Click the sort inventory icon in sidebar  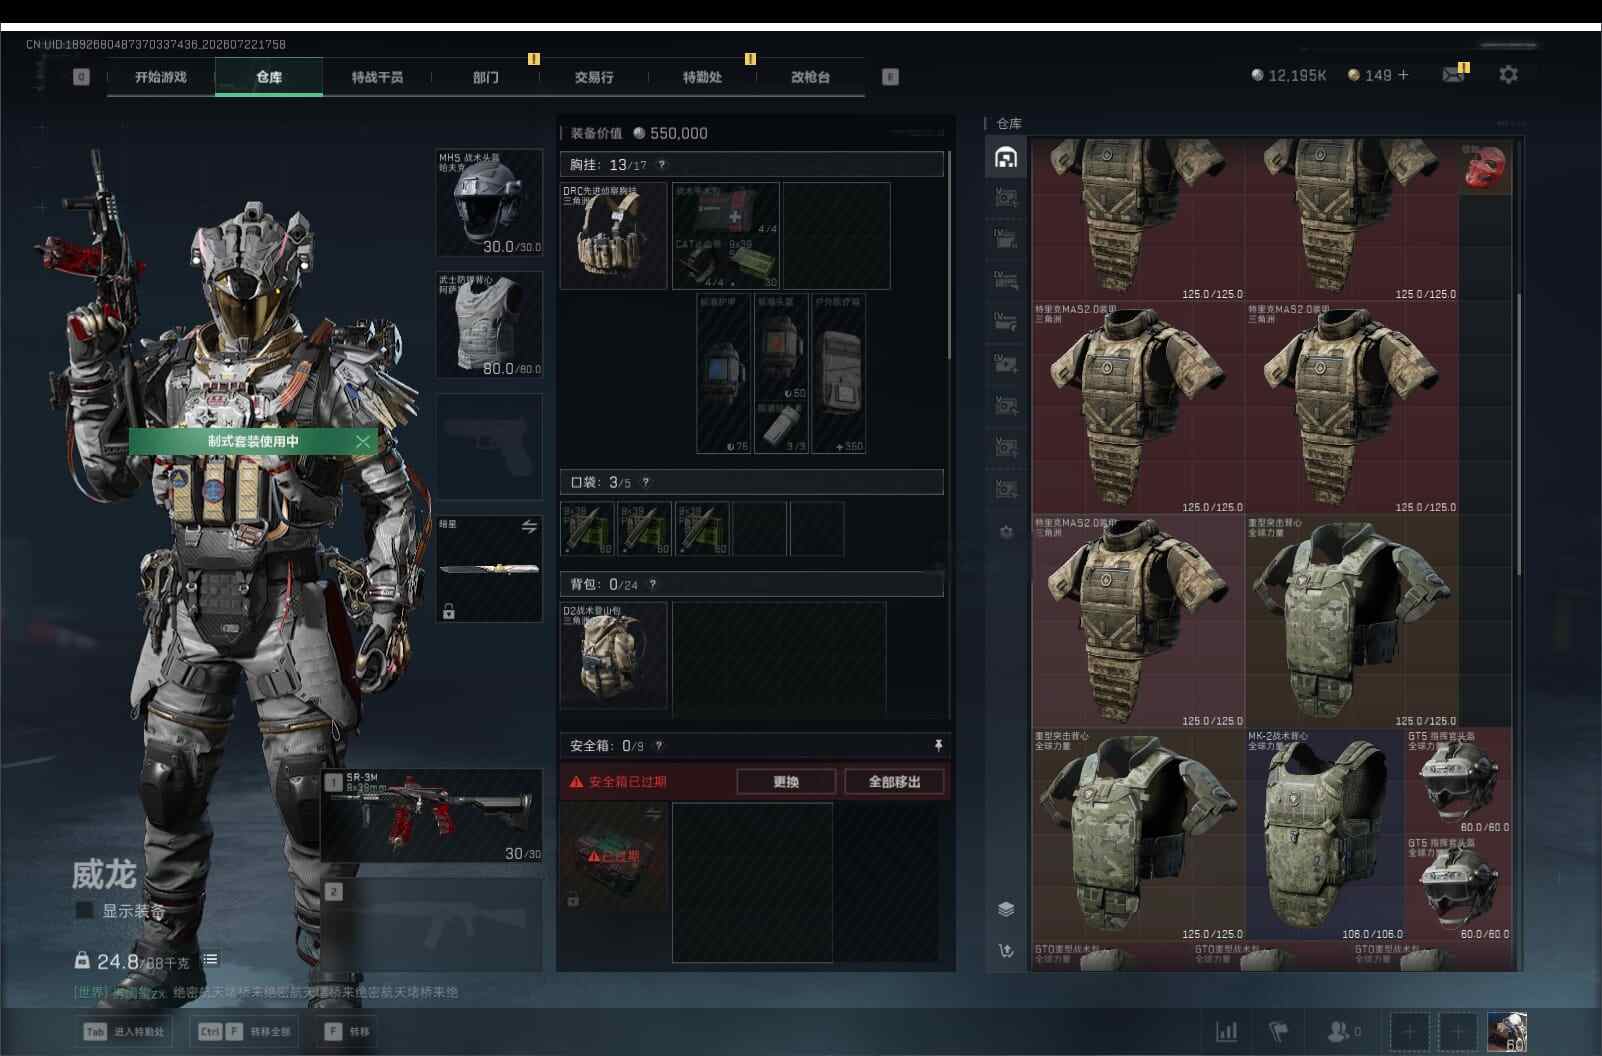[x=1006, y=950]
